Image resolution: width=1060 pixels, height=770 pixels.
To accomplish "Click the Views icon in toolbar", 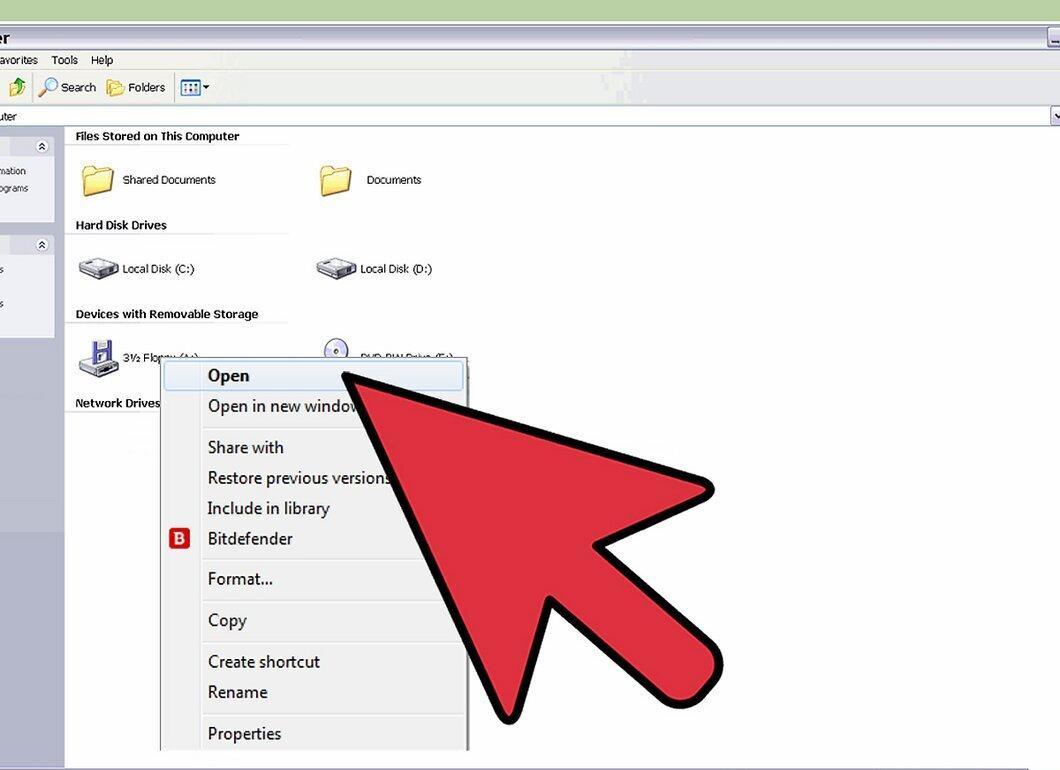I will pyautogui.click(x=191, y=87).
